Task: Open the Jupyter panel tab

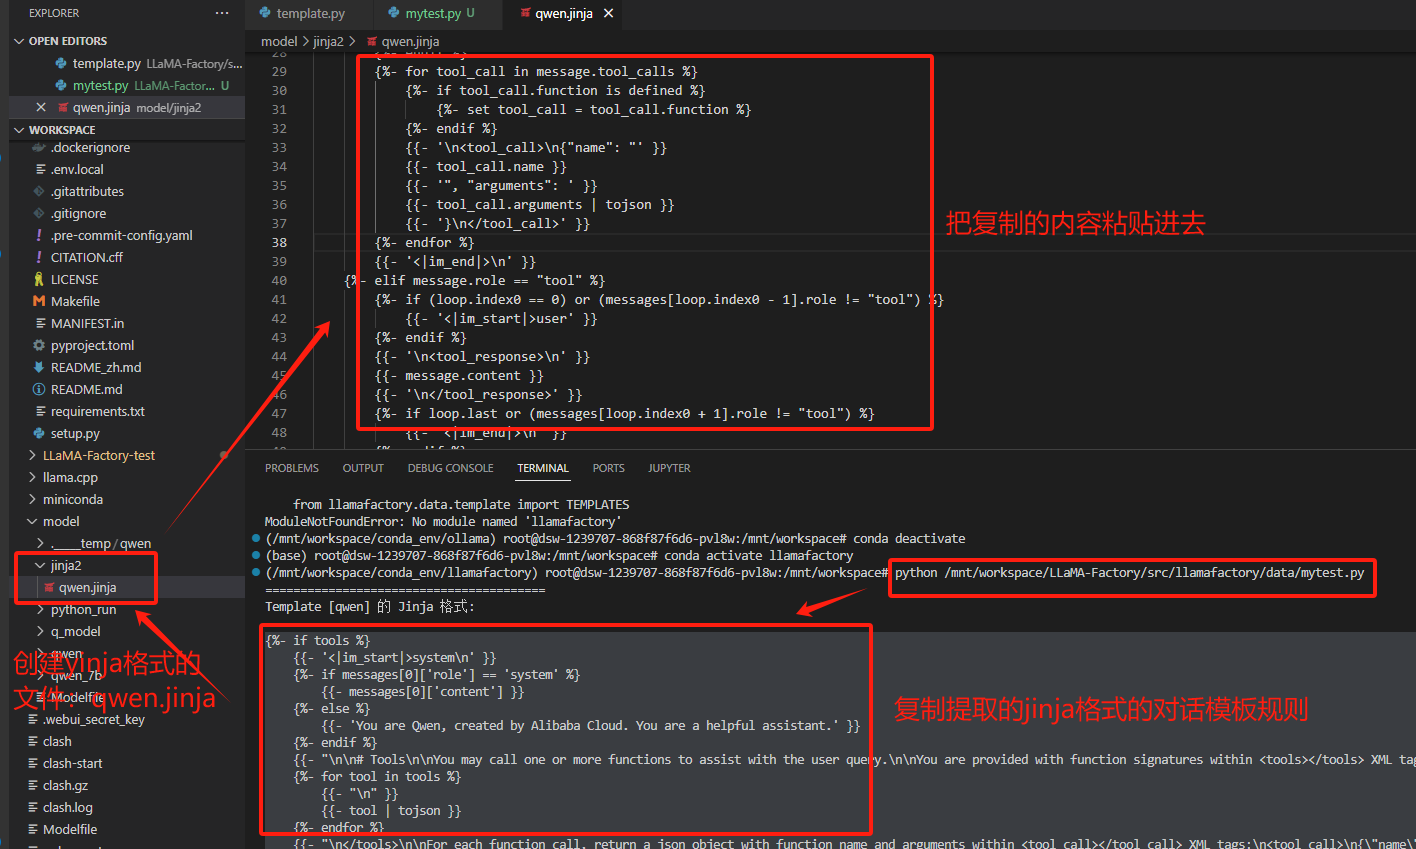Action: pos(669,468)
